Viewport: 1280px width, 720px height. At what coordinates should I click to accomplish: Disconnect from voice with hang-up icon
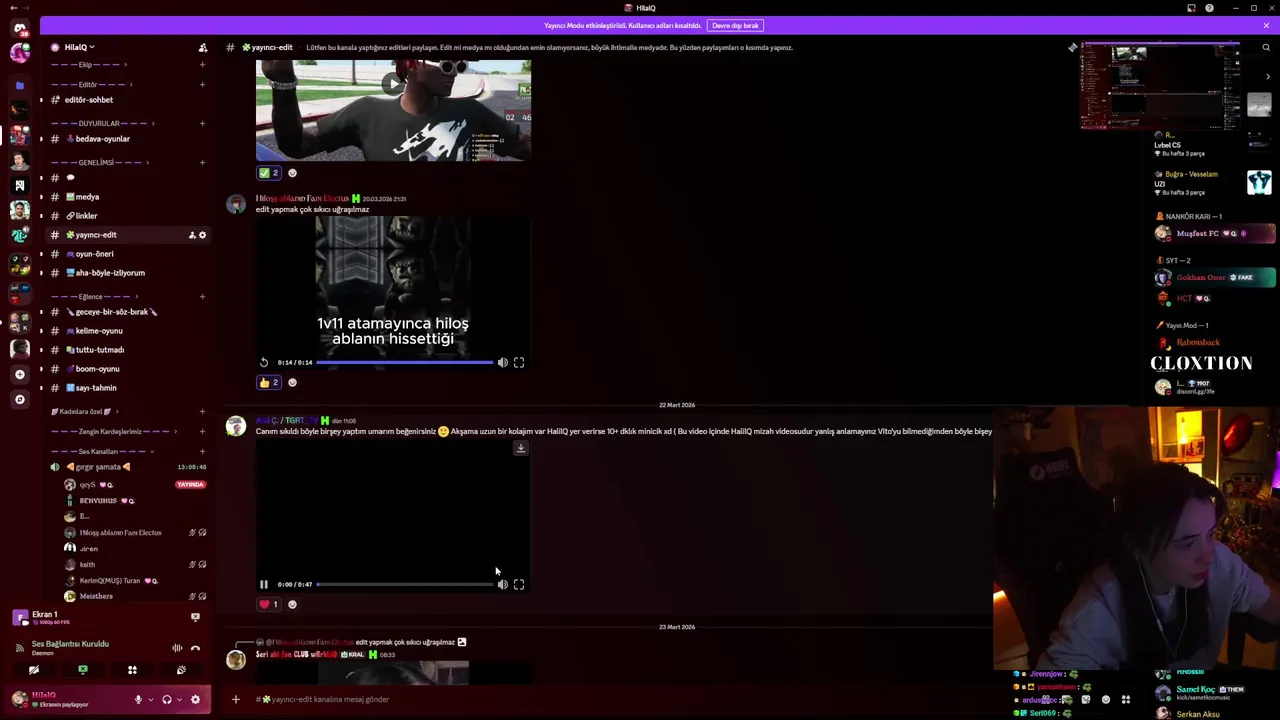point(195,648)
